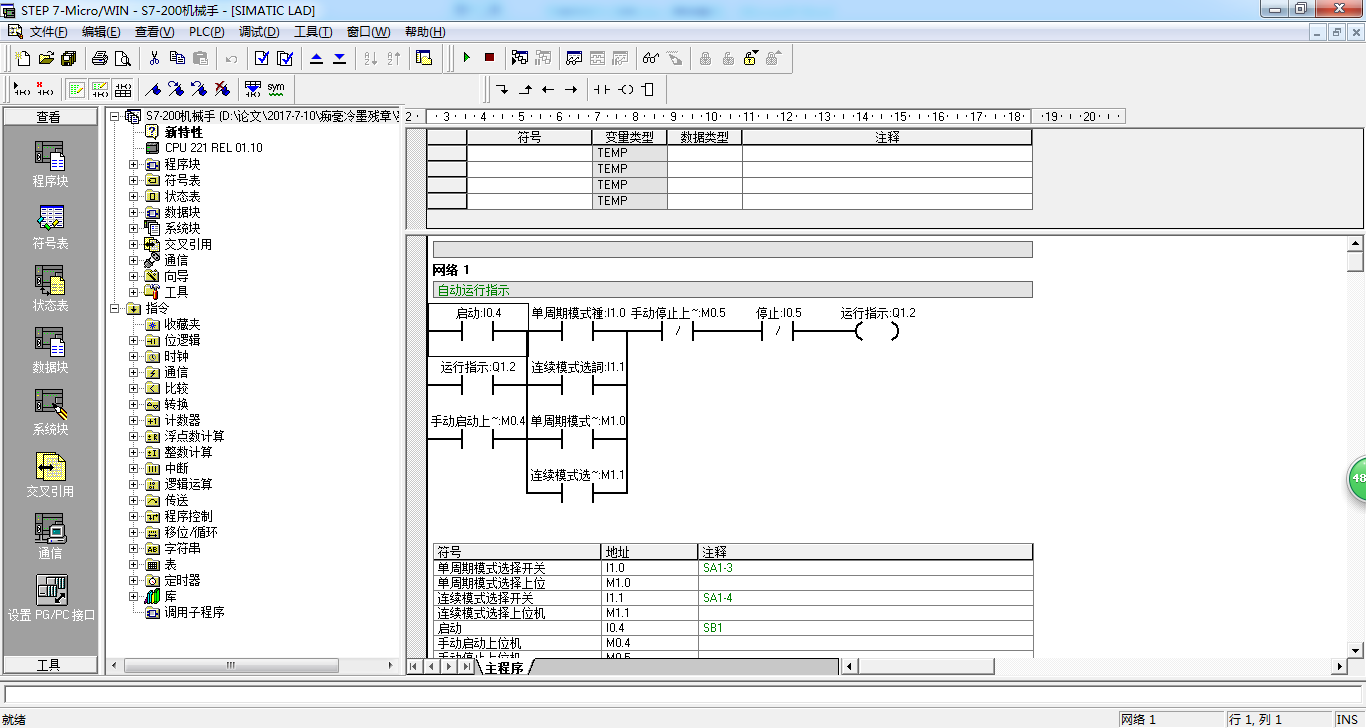The height and width of the screenshot is (728, 1366).
Task: Open the 查看(V) menu
Action: pos(154,32)
